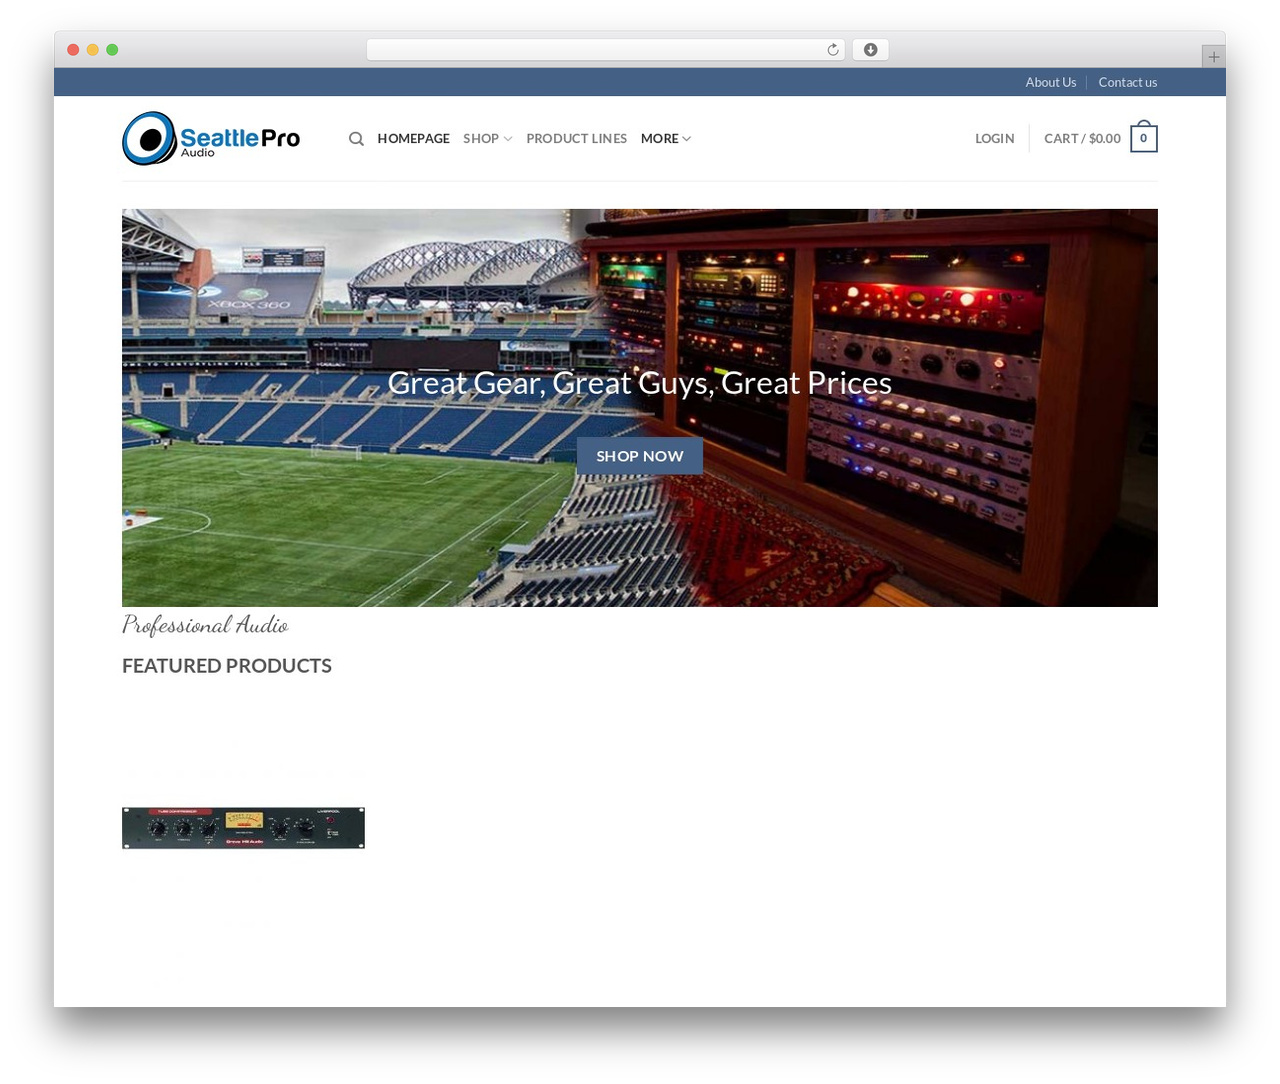The height and width of the screenshot is (1084, 1280).
Task: Open the Contact us link
Action: click(x=1128, y=82)
